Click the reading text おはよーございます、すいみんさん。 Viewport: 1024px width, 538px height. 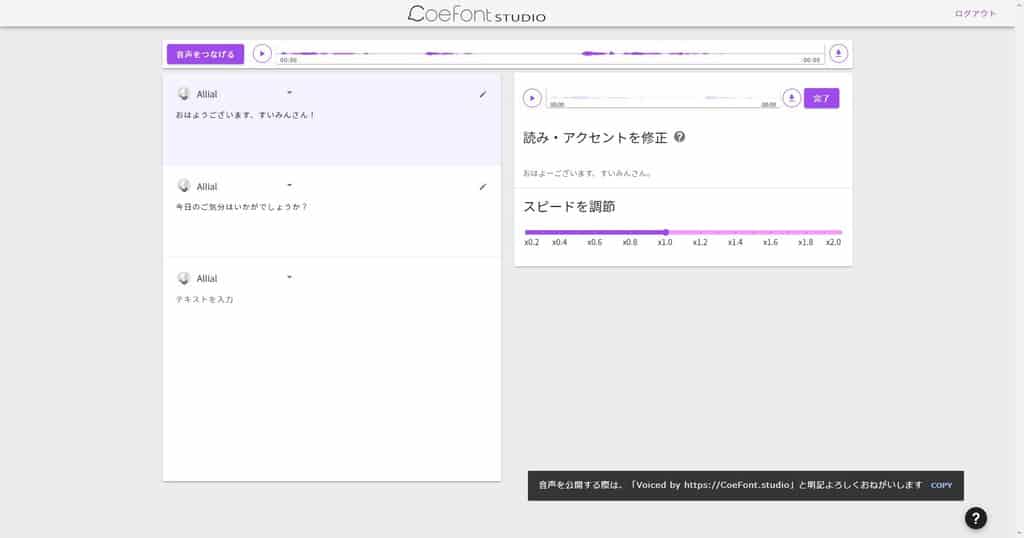click(587, 174)
